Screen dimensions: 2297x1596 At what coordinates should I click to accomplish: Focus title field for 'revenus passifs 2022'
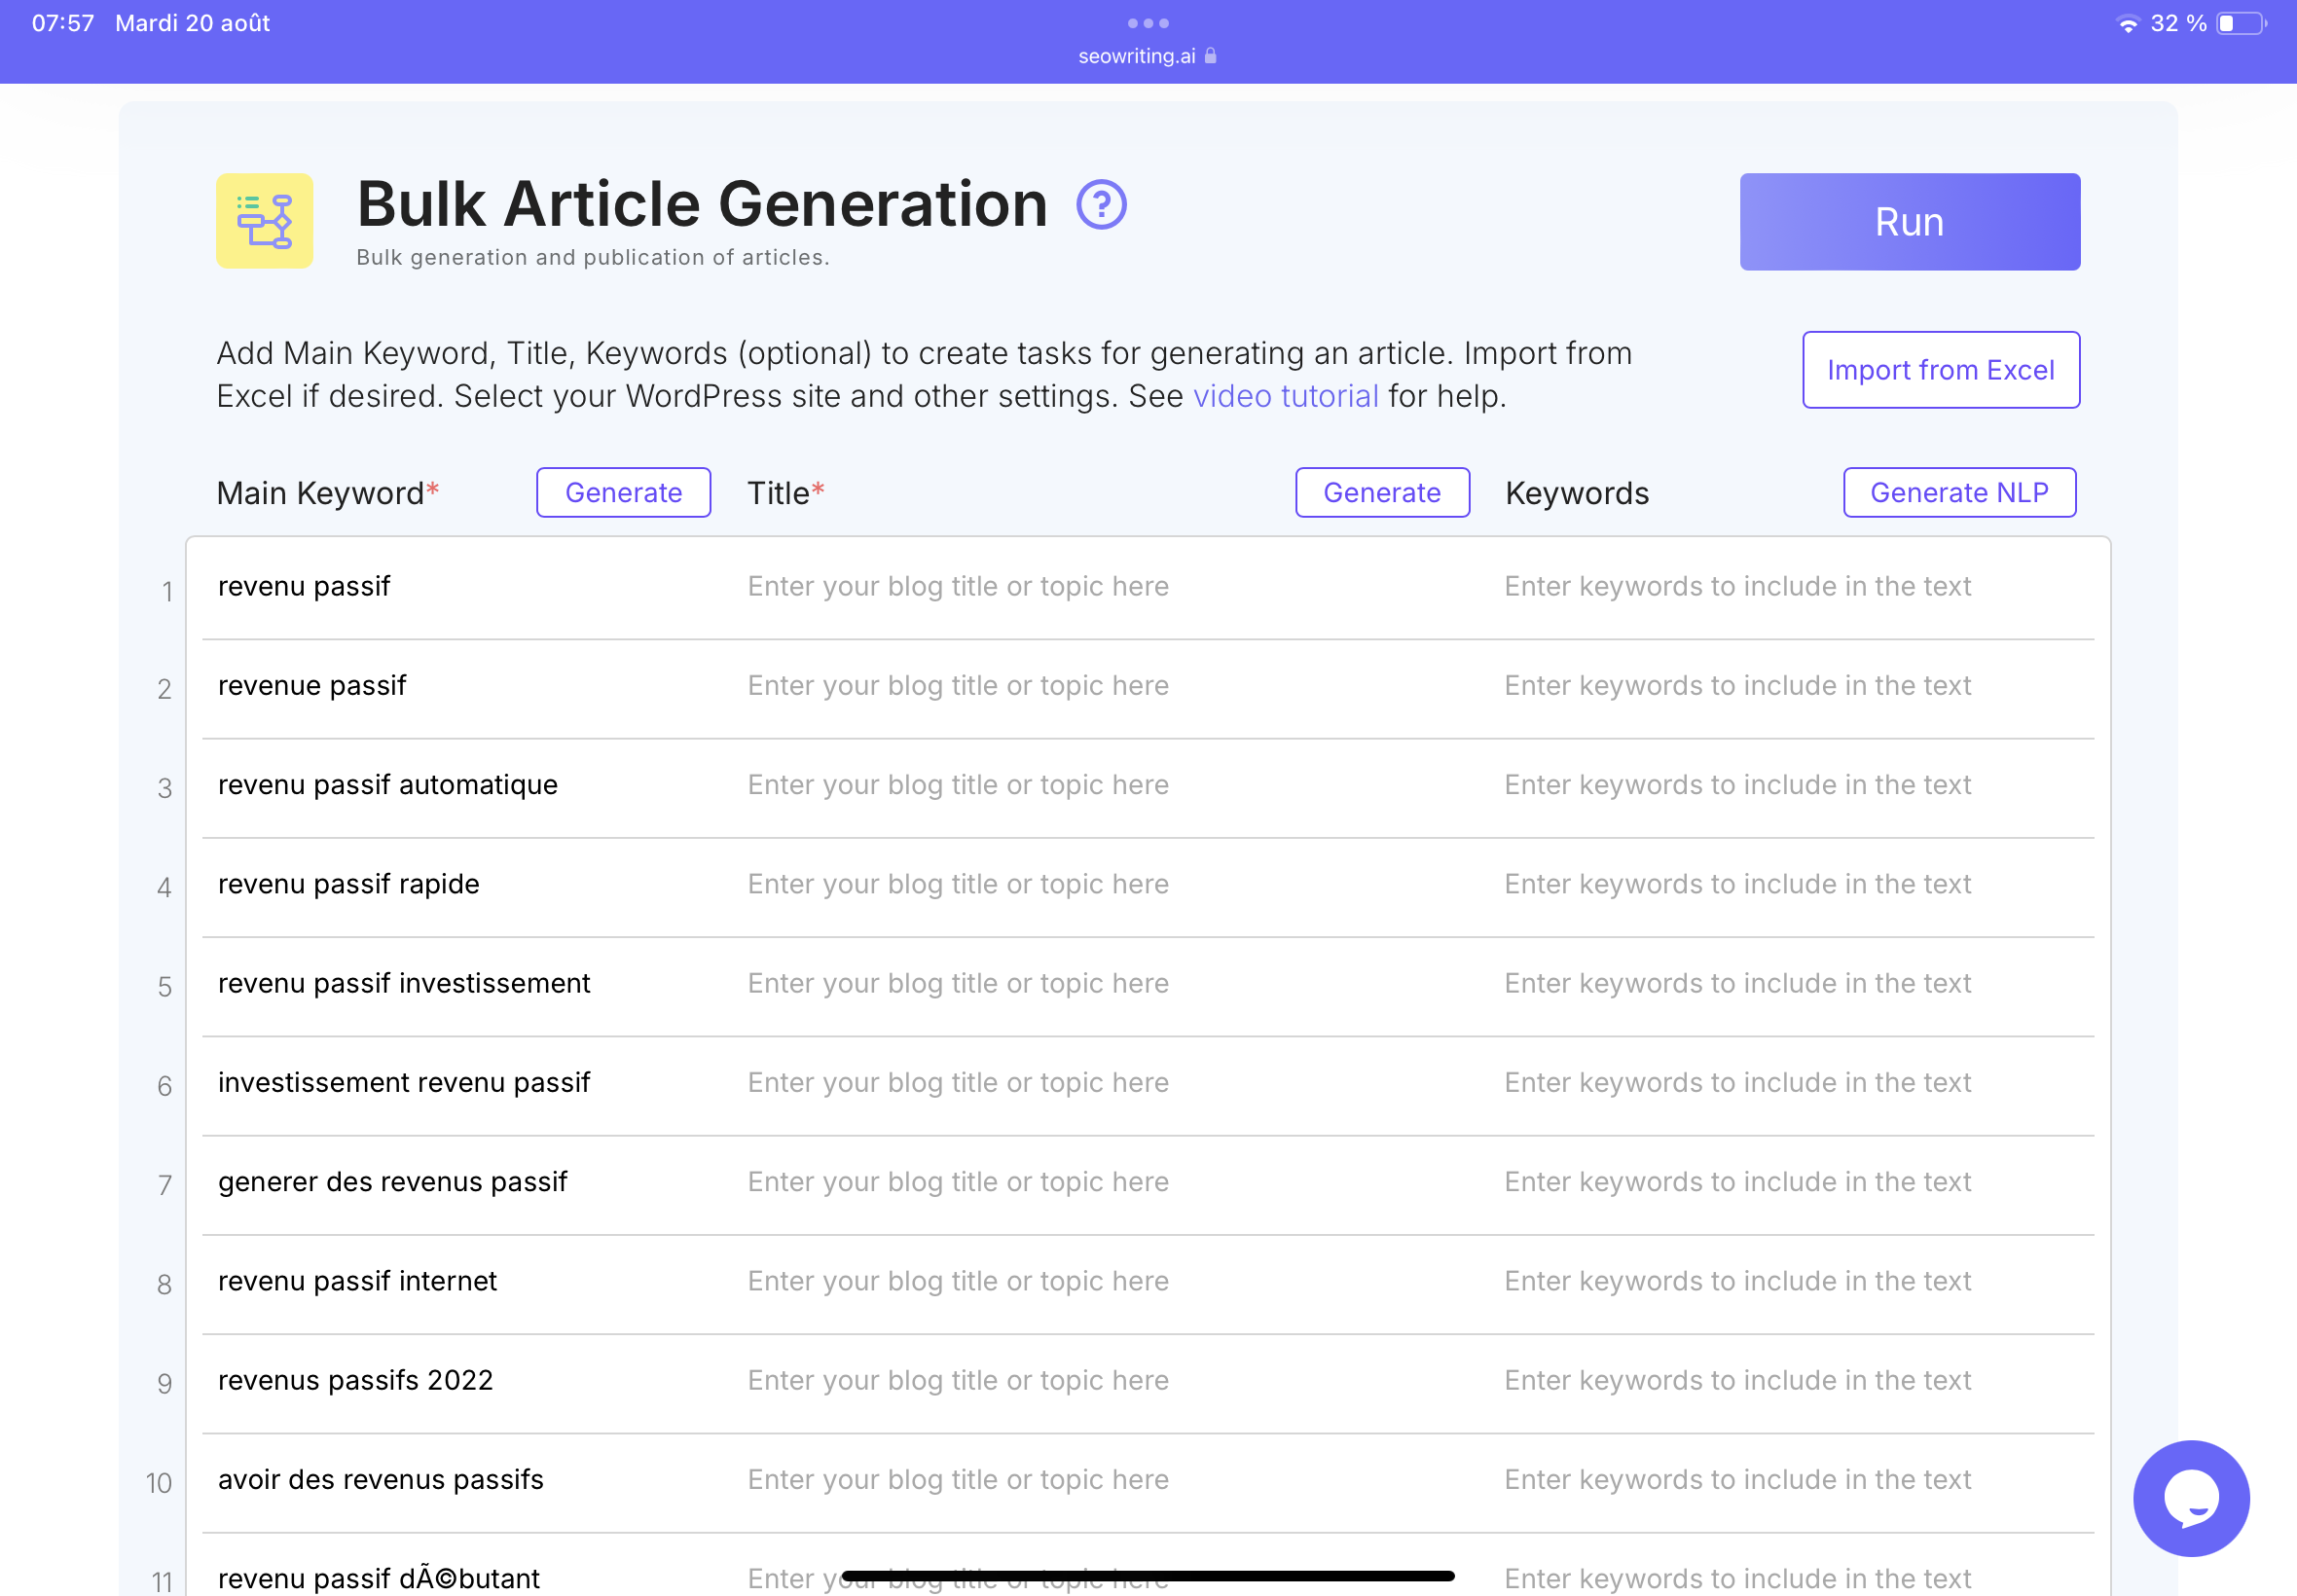[x=1110, y=1380]
